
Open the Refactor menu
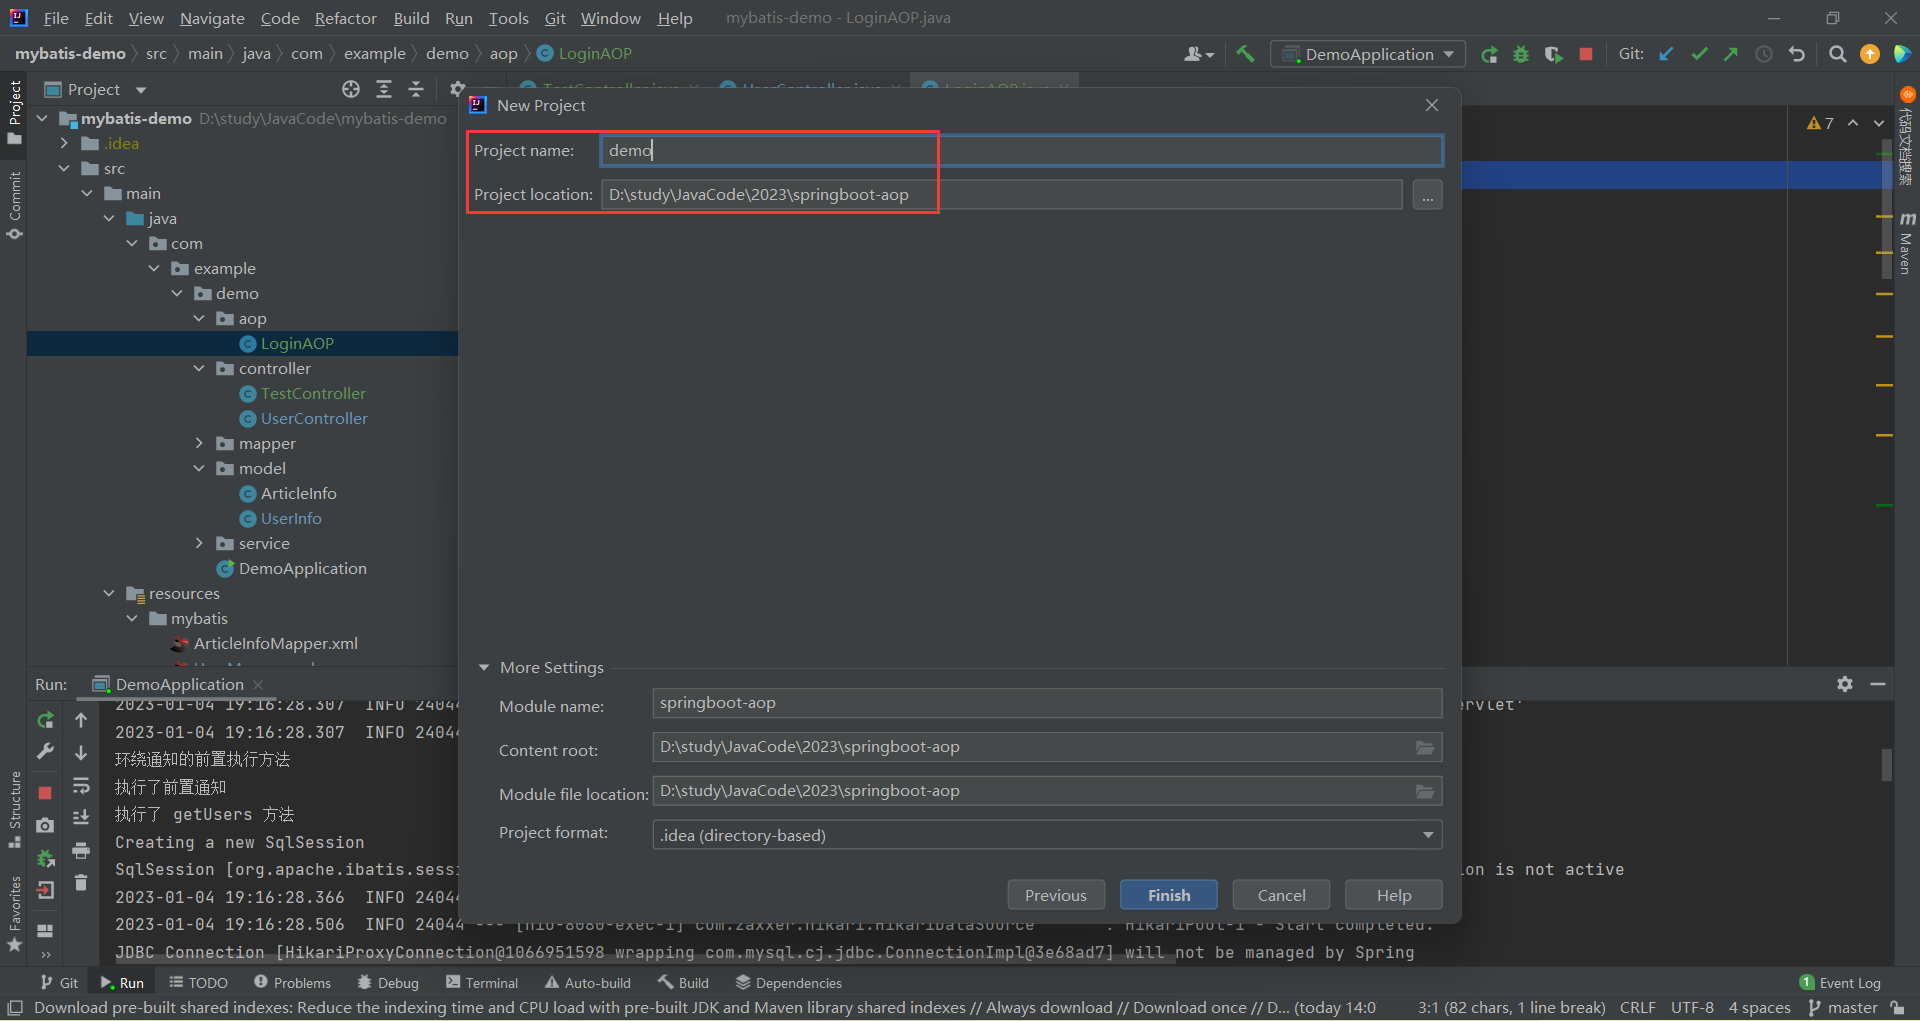click(x=345, y=18)
